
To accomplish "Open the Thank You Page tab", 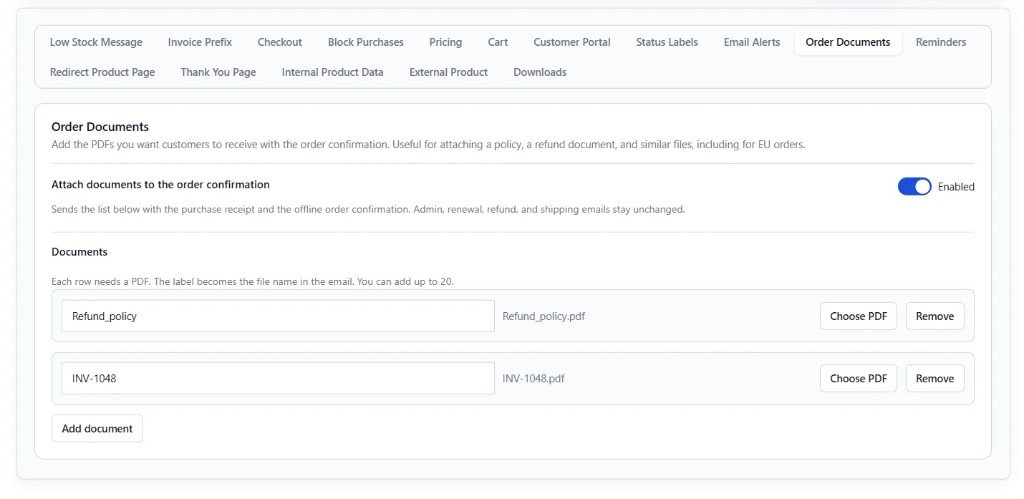I will (x=218, y=72).
